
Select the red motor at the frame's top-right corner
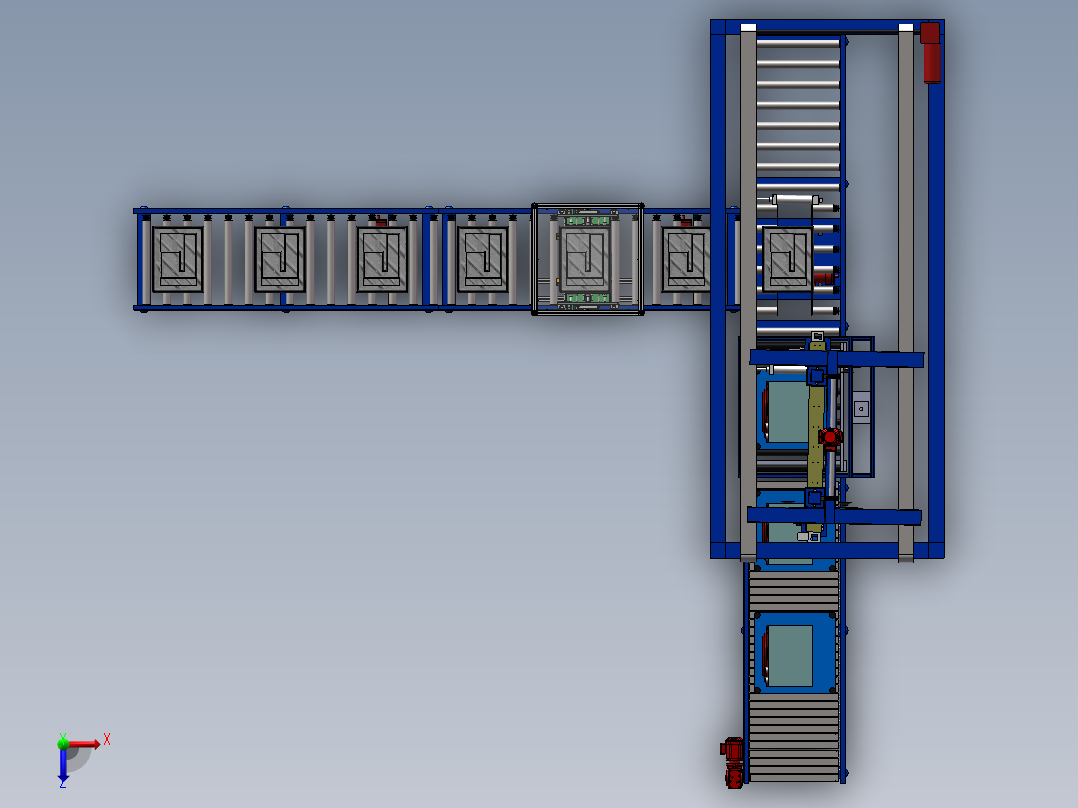931,52
